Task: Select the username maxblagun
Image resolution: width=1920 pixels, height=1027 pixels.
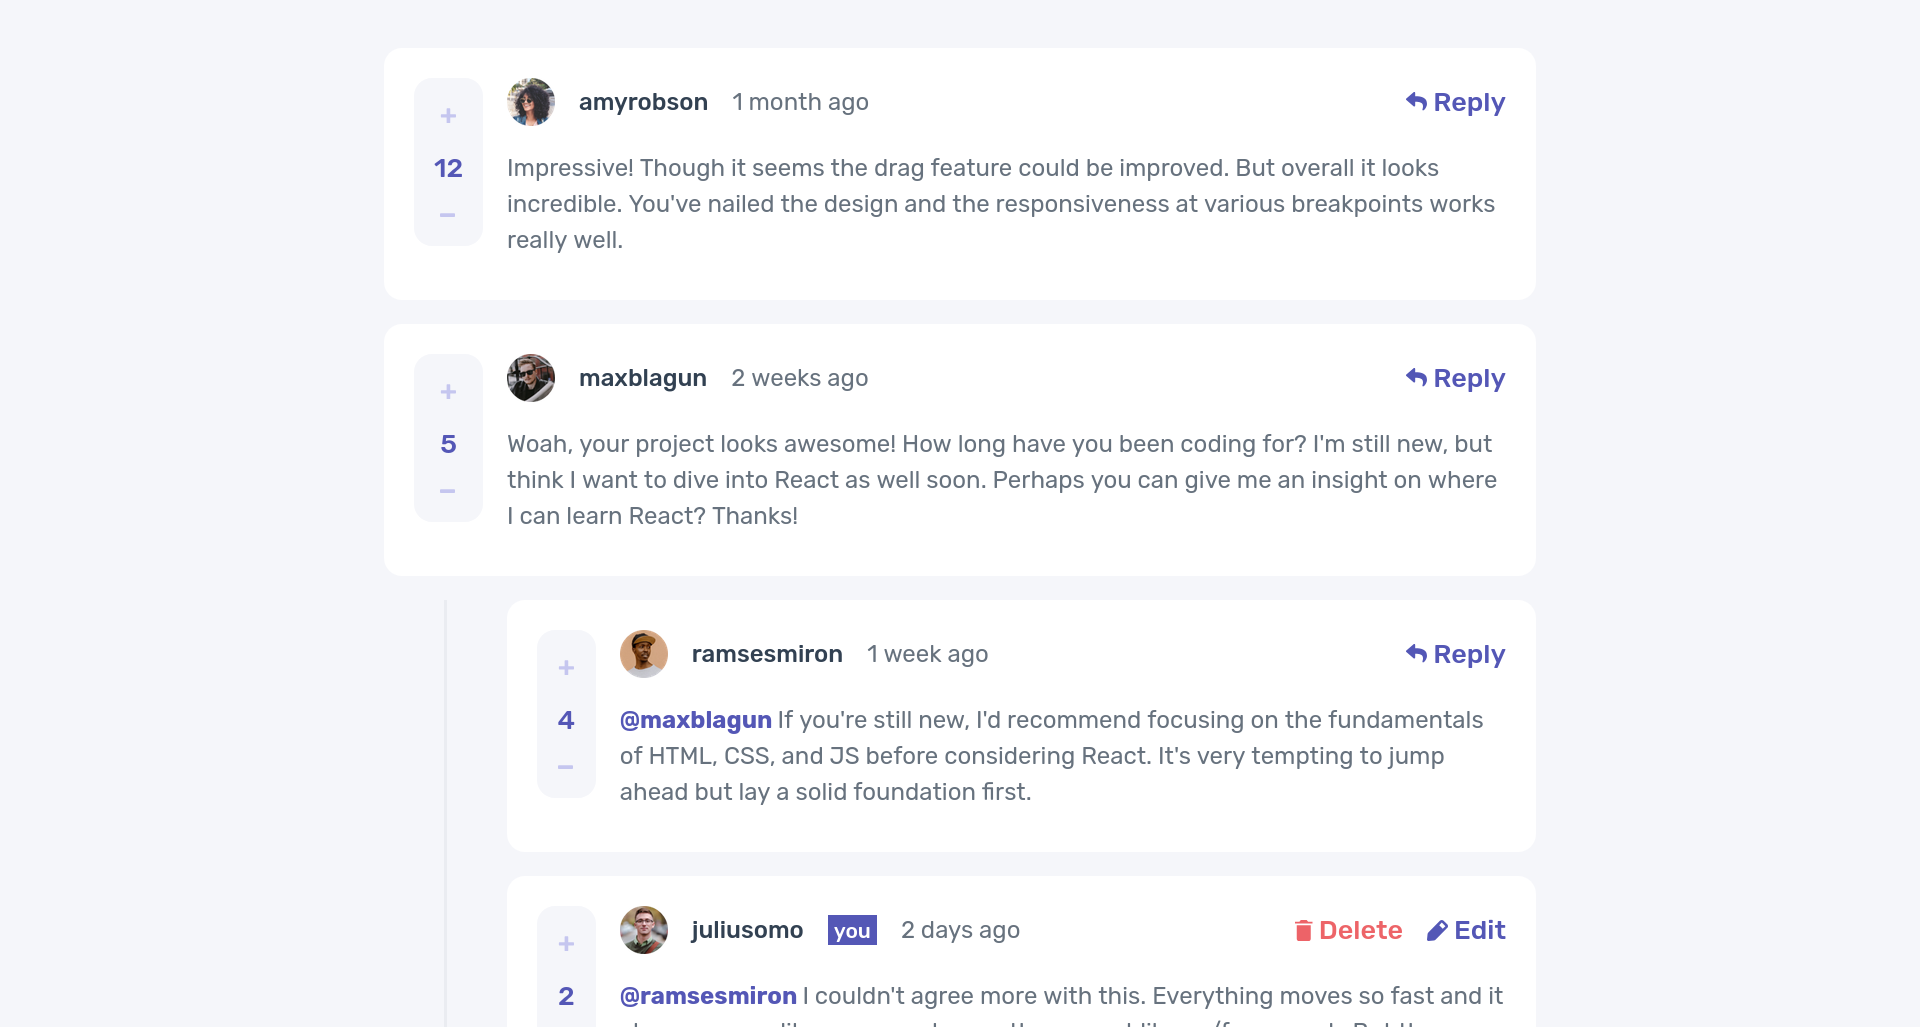Action: pyautogui.click(x=643, y=378)
